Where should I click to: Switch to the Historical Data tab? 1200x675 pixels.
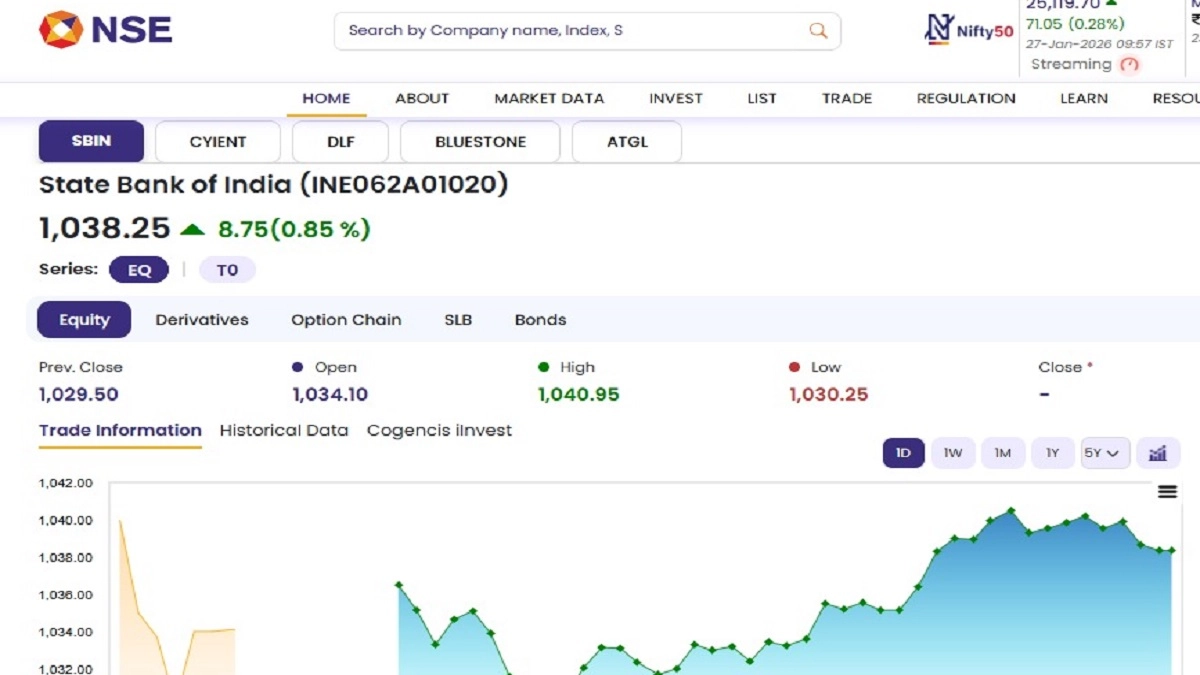tap(284, 430)
